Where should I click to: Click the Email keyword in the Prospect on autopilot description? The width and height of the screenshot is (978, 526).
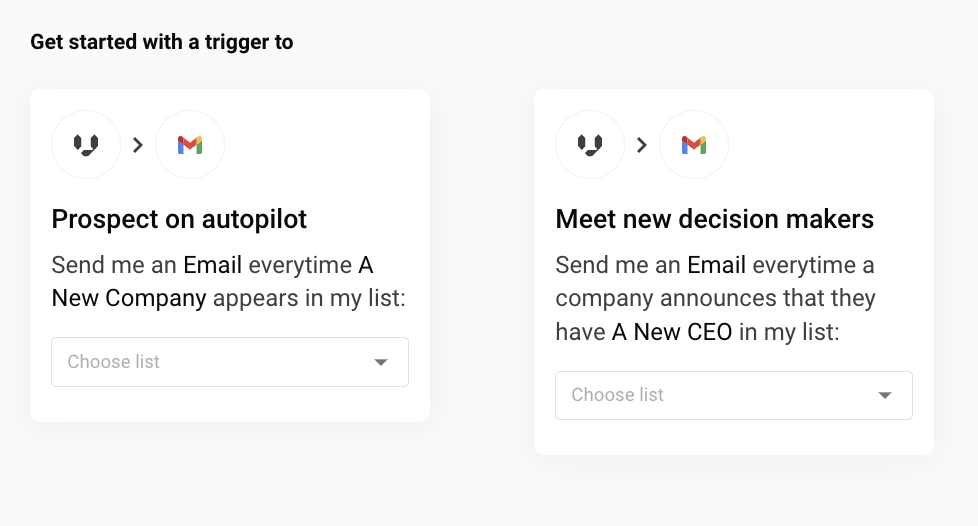coord(212,265)
